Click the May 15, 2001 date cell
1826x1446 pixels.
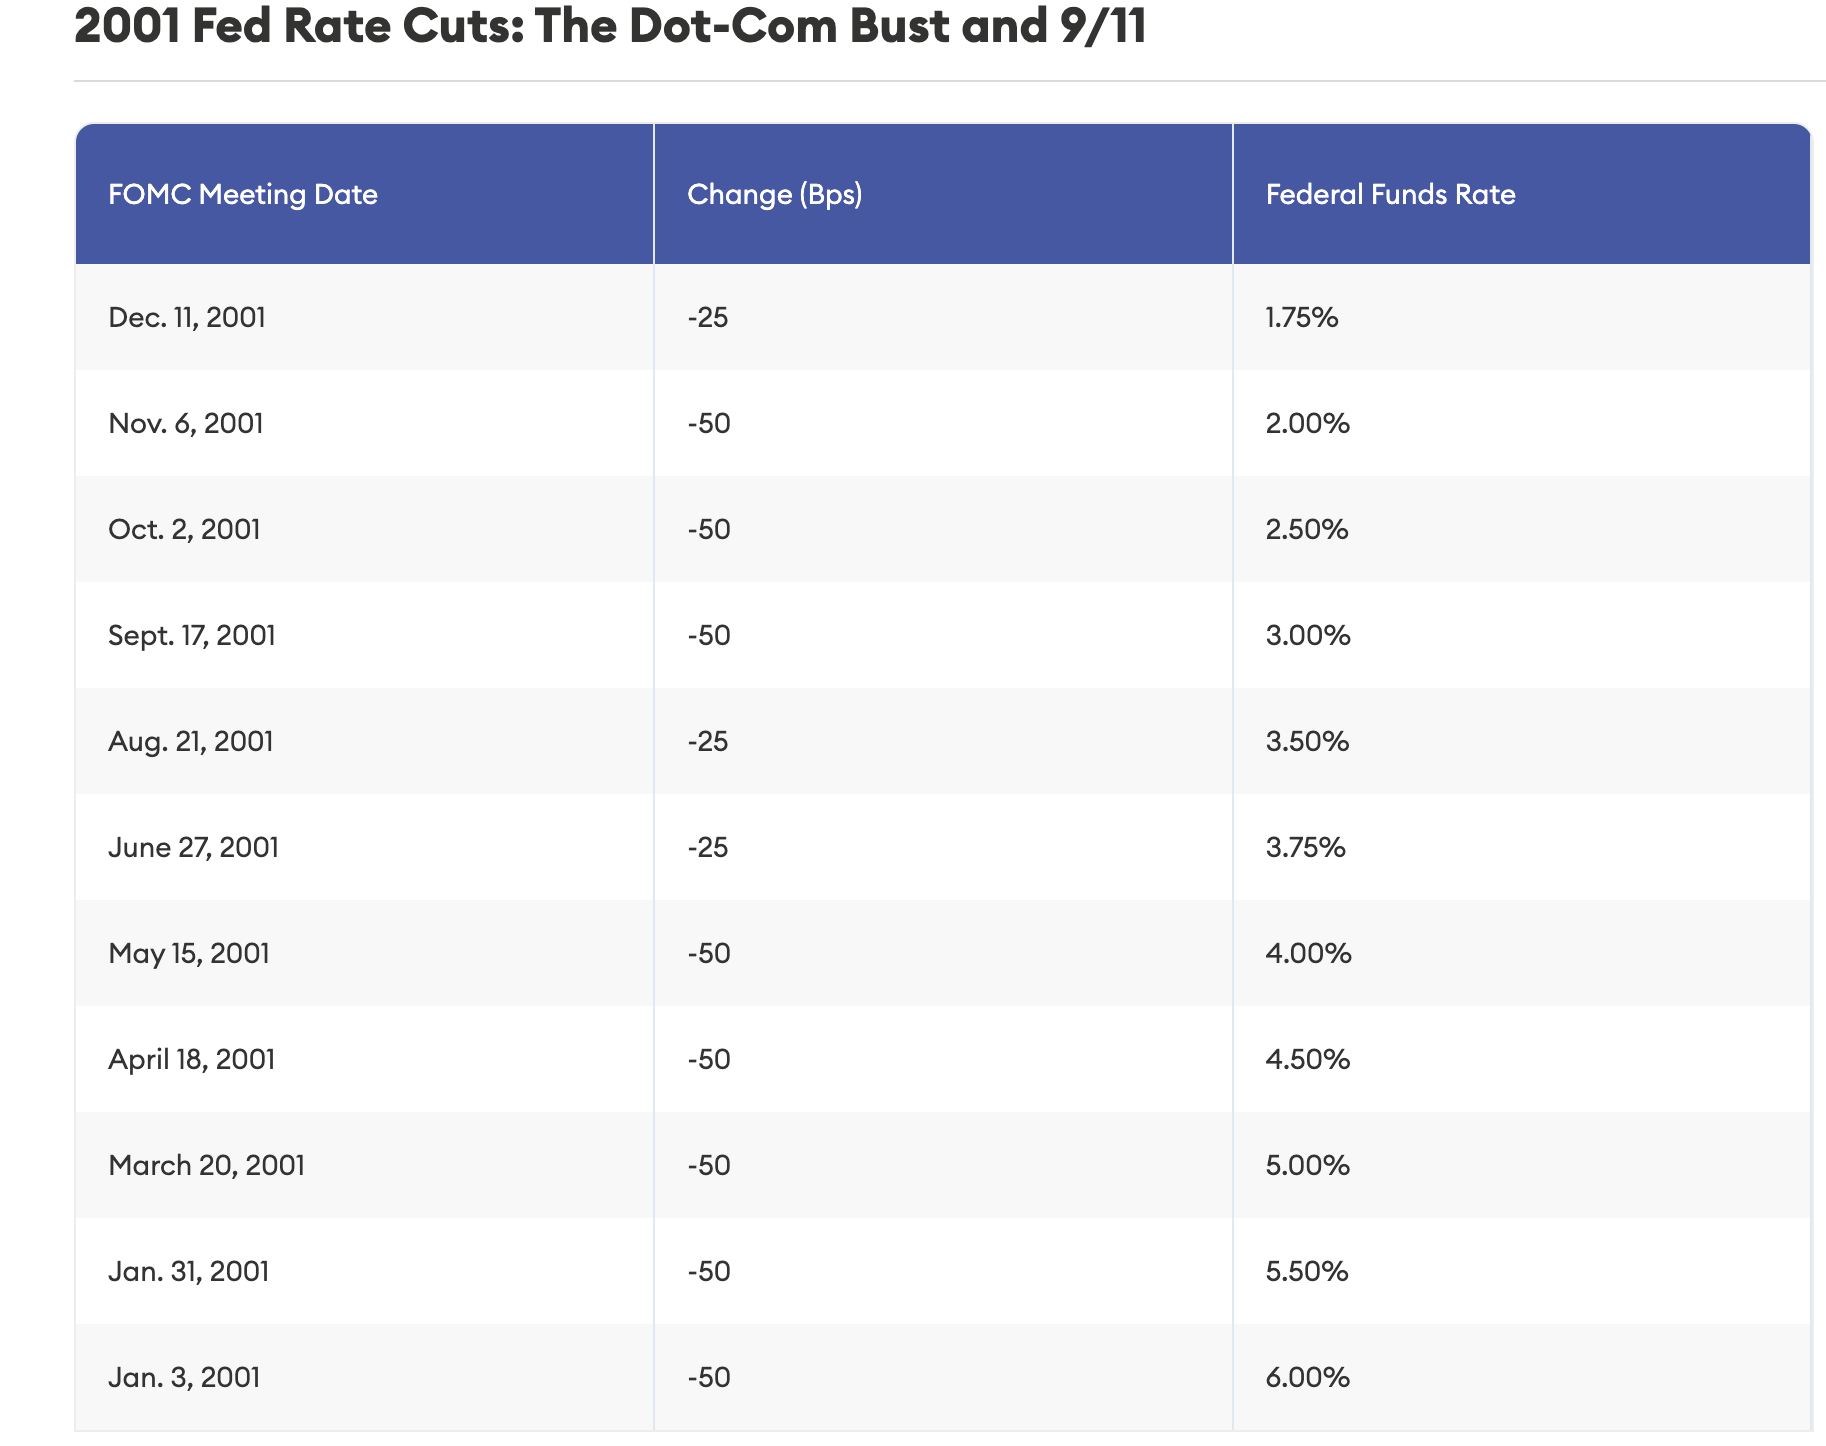point(189,954)
